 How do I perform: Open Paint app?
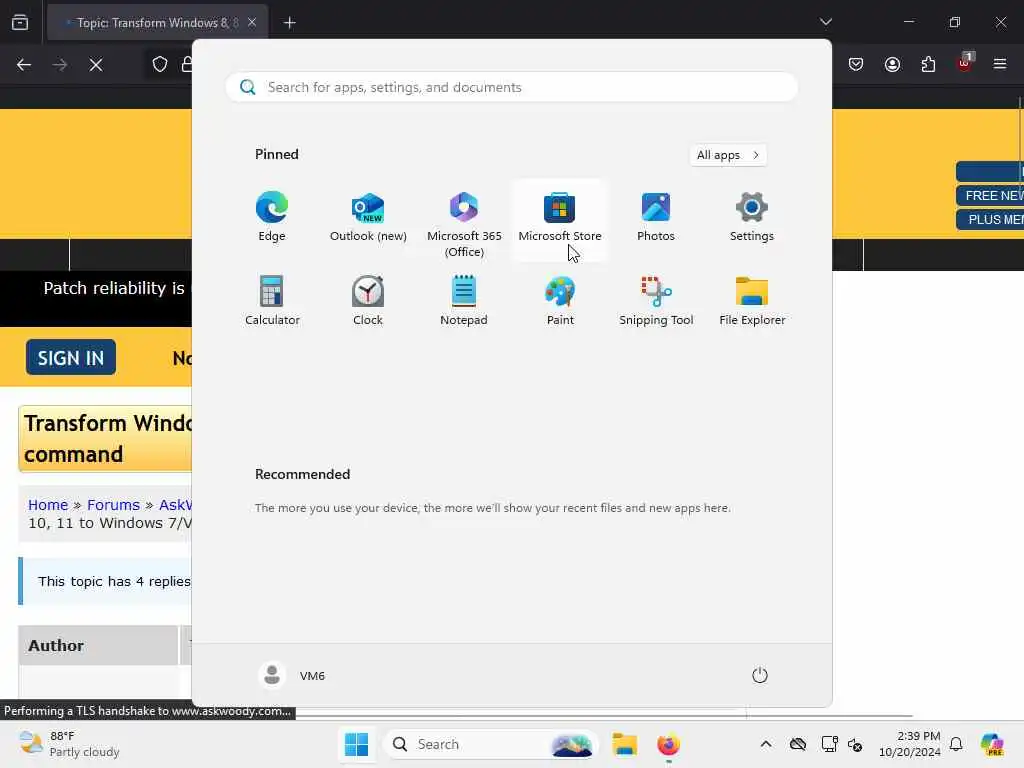(x=560, y=302)
